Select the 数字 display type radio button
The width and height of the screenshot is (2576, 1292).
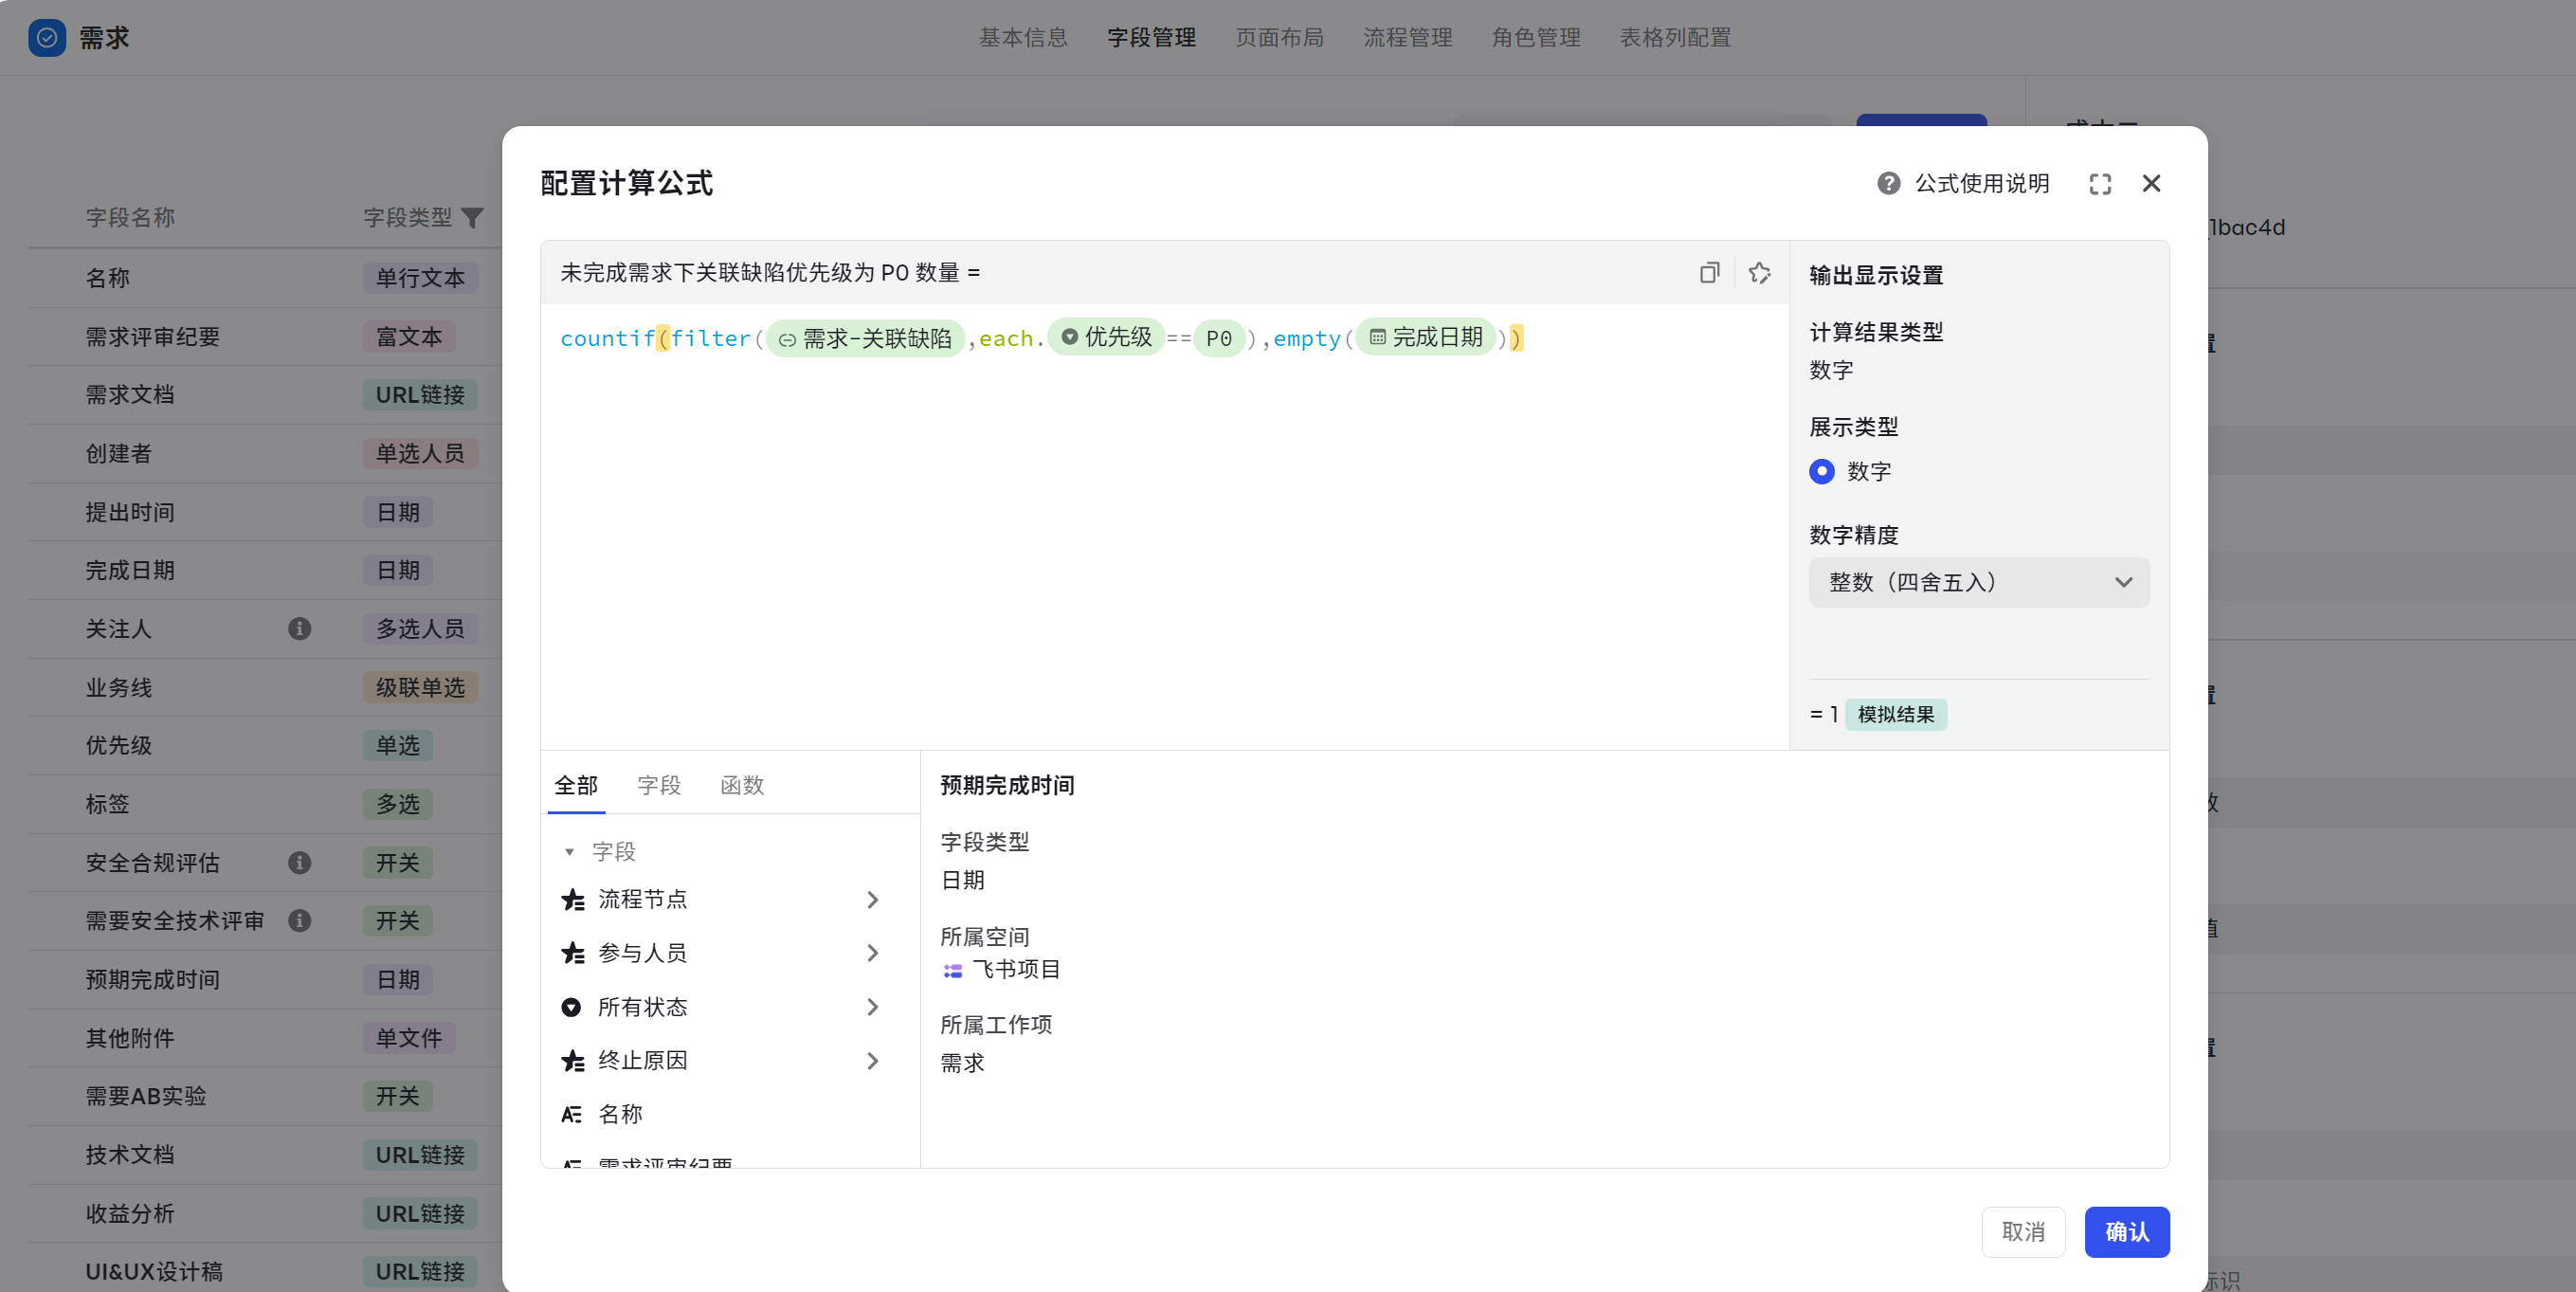pyautogui.click(x=1822, y=471)
